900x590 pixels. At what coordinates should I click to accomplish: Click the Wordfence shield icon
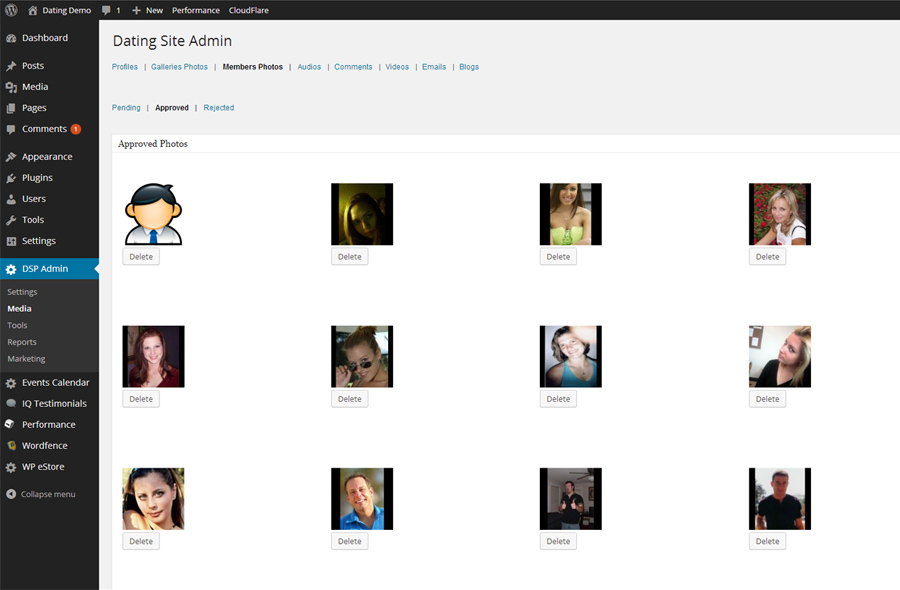[11, 445]
